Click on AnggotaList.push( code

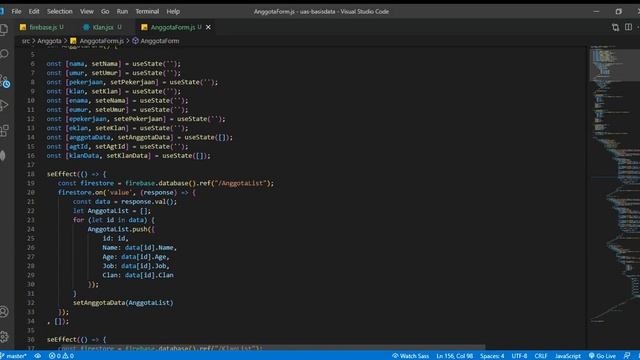(x=120, y=229)
